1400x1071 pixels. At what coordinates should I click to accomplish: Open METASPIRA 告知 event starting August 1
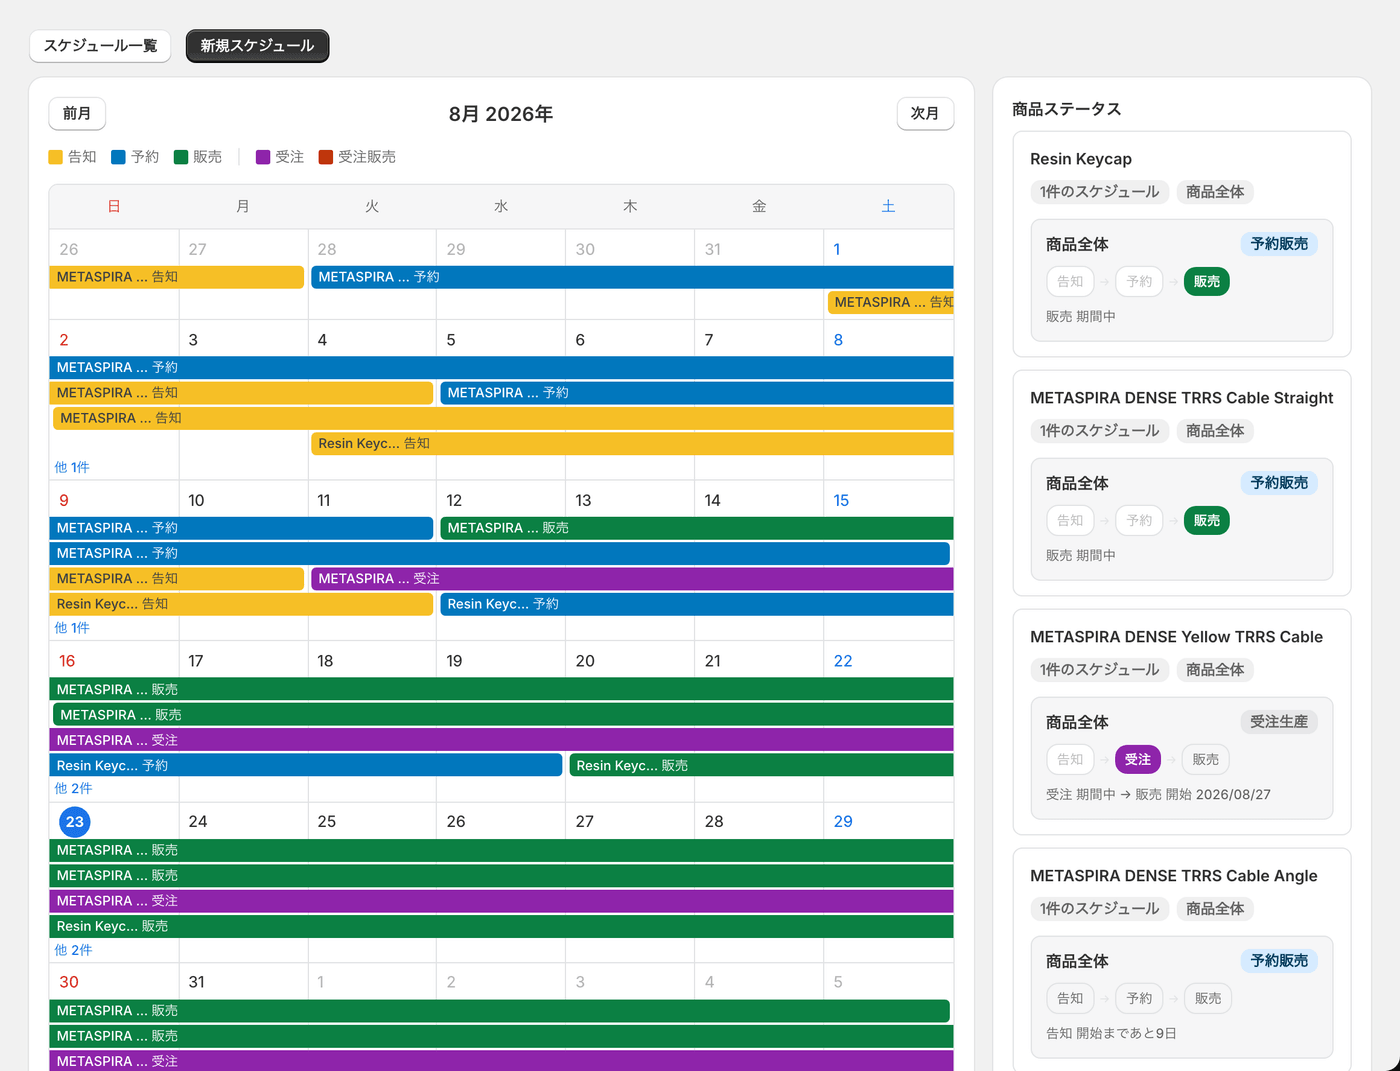click(891, 302)
